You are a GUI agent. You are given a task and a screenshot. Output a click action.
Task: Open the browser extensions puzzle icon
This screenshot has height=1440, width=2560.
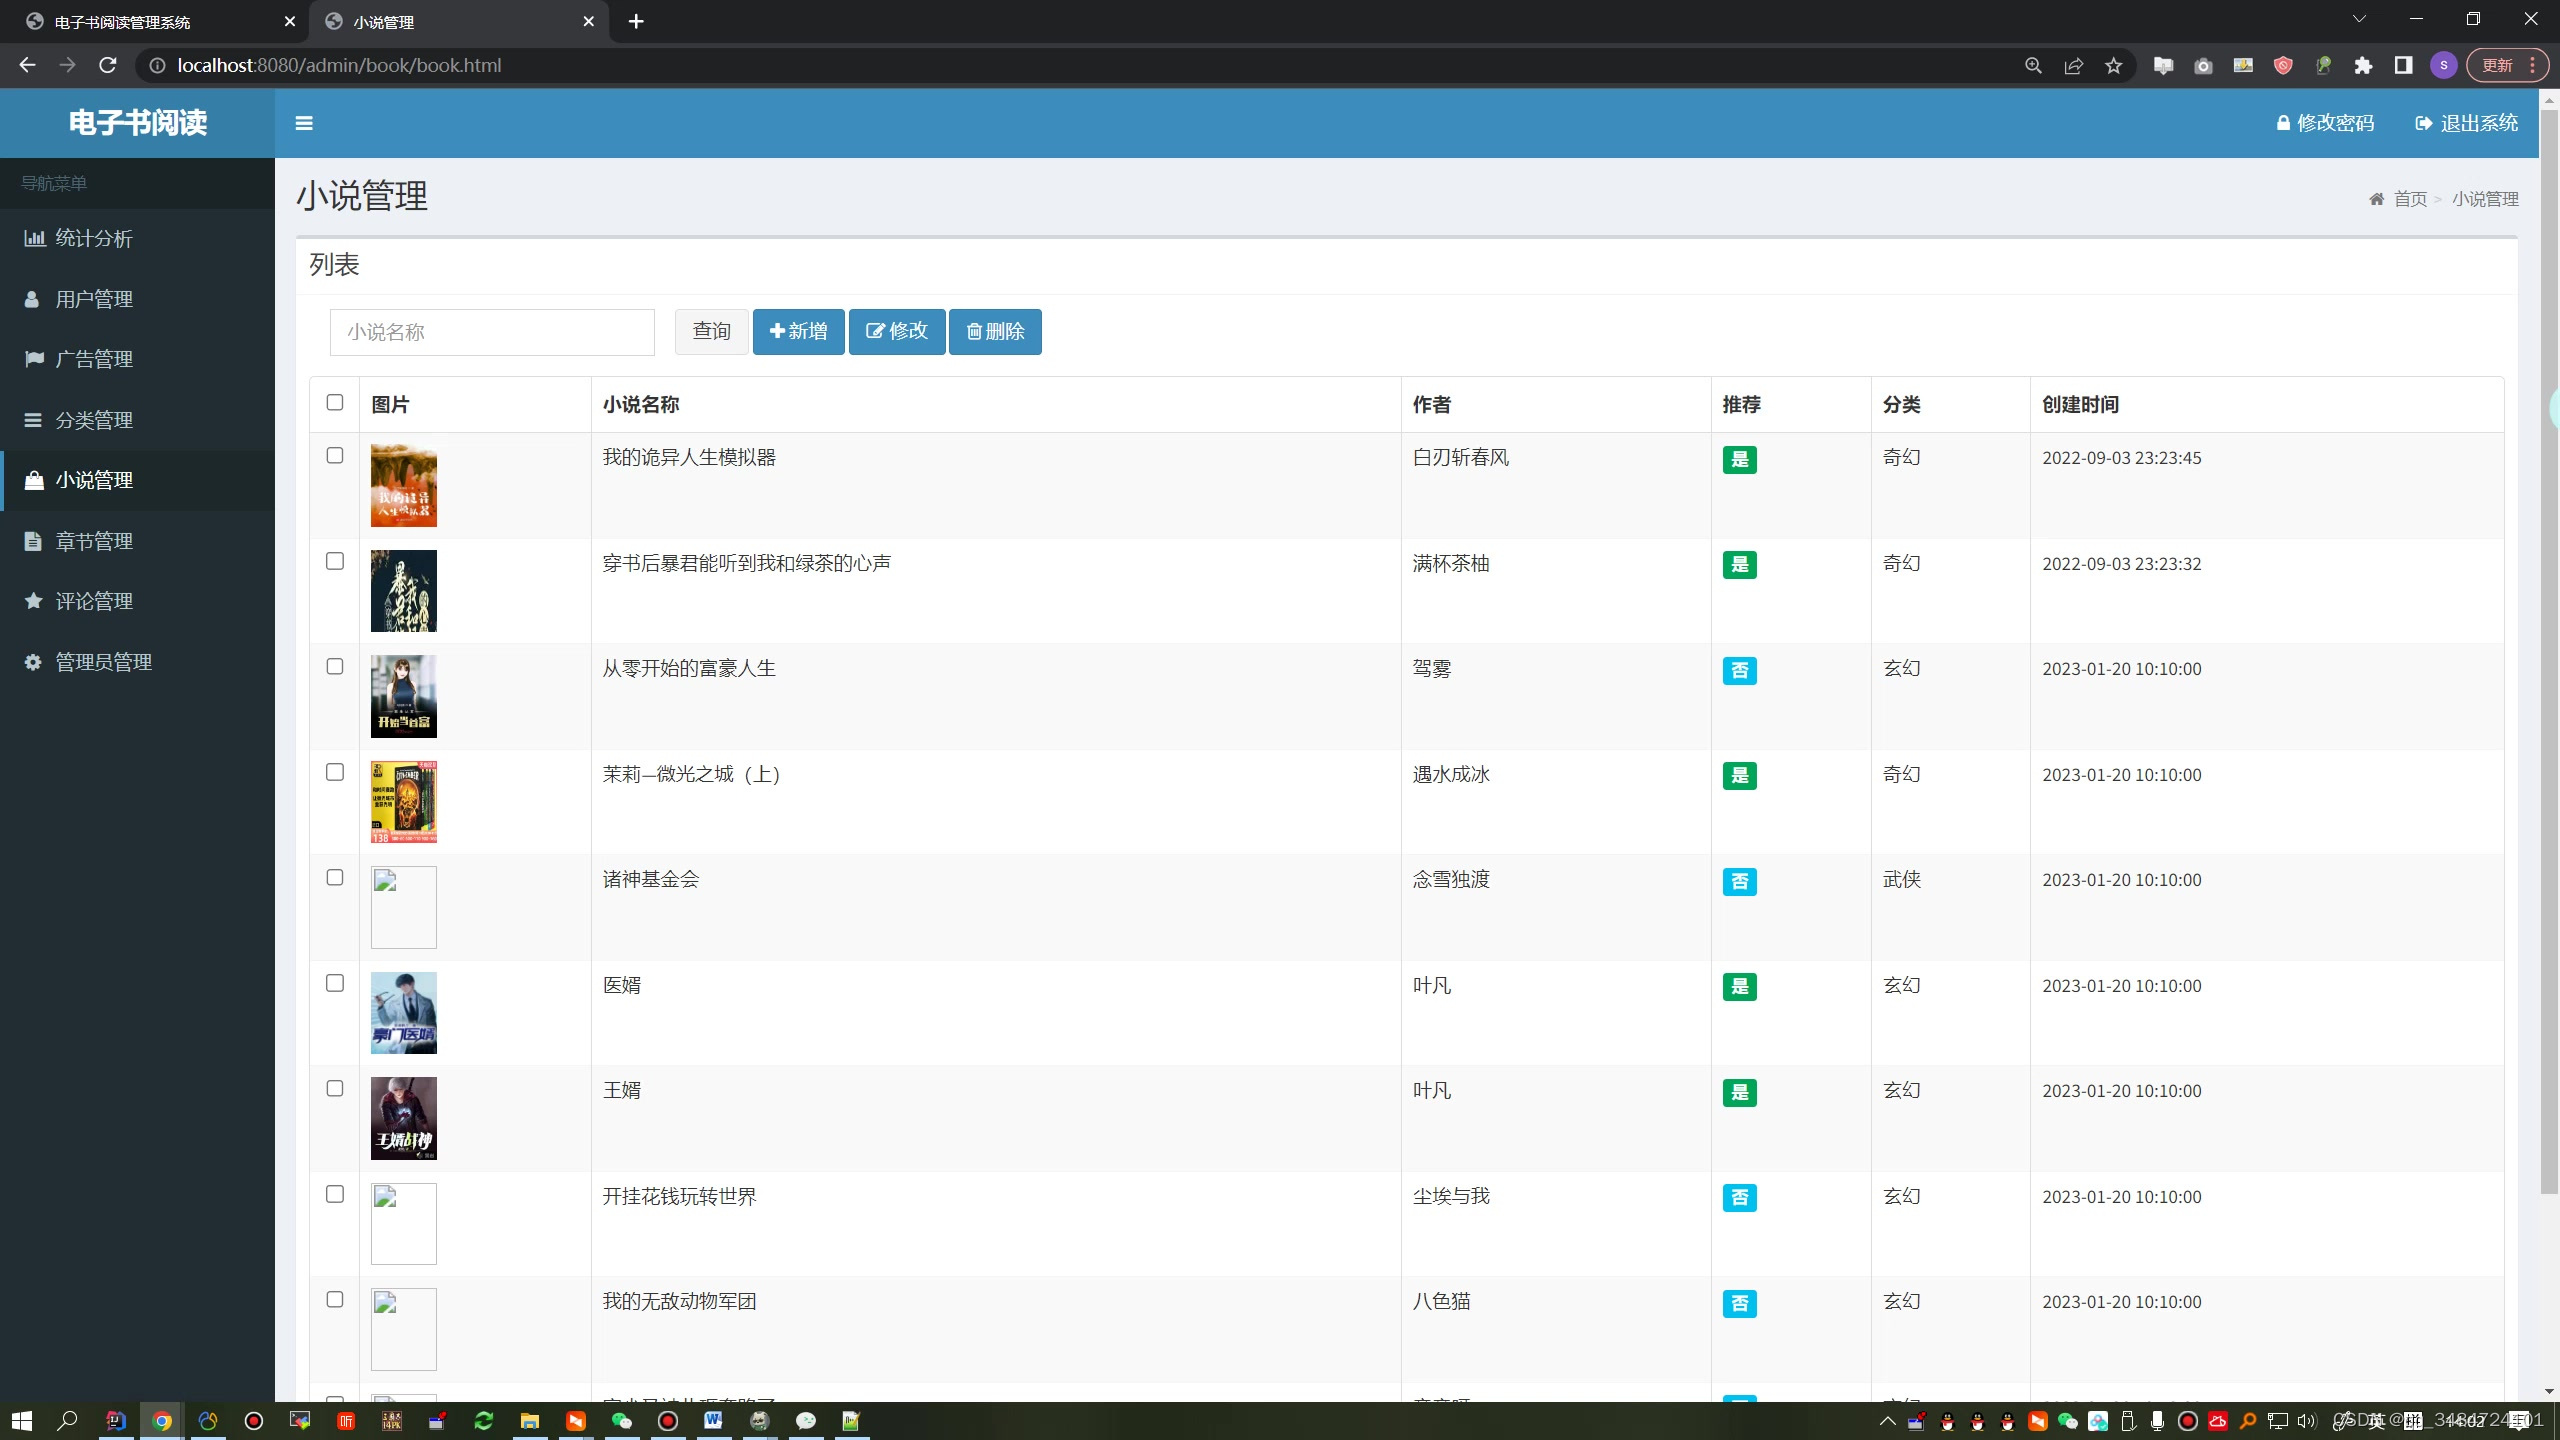click(2363, 66)
